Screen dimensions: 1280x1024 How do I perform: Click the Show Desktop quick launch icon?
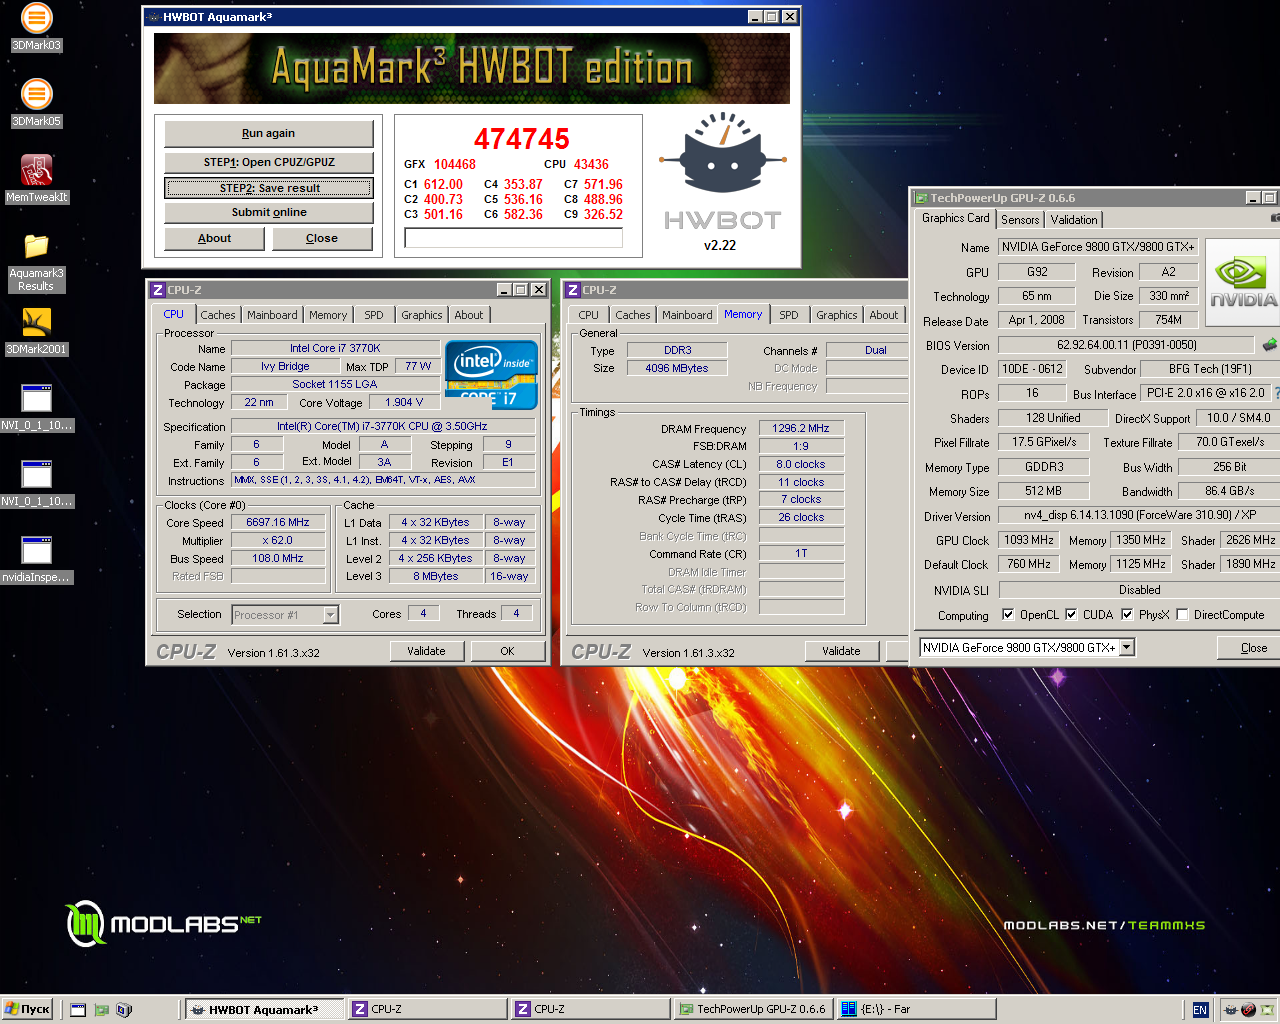[x=78, y=1010]
